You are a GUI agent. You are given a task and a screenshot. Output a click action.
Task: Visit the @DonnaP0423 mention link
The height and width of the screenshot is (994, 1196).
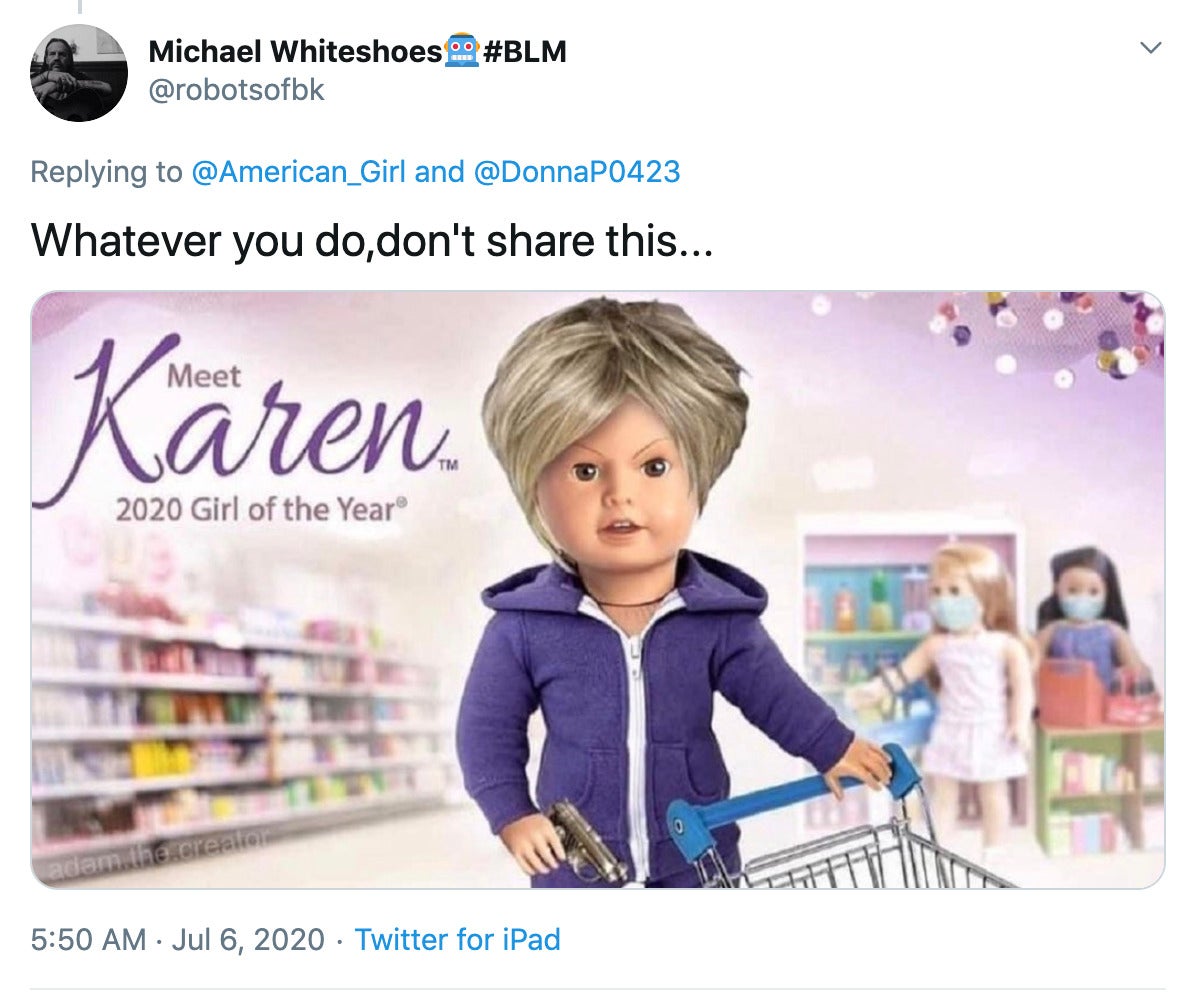[577, 172]
